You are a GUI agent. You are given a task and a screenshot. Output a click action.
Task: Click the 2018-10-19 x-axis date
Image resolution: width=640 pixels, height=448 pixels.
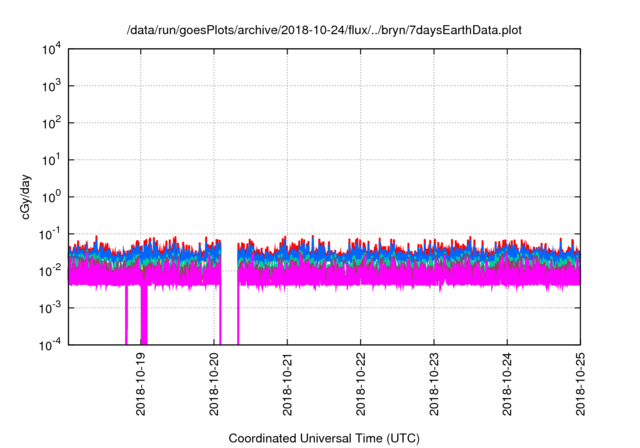(140, 384)
